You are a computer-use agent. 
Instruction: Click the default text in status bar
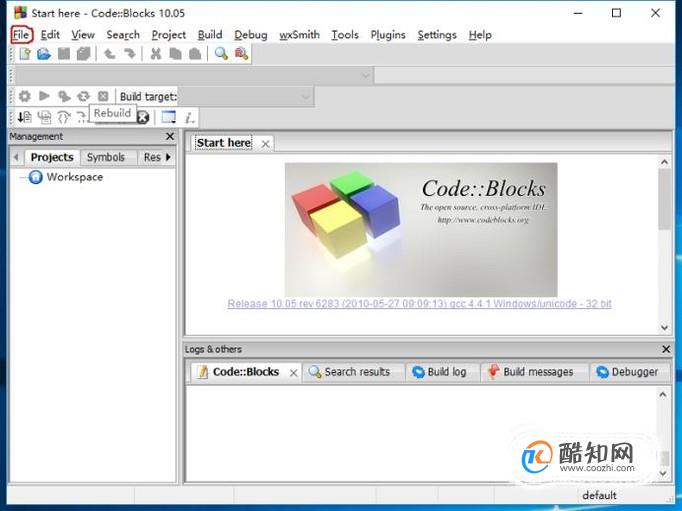pos(599,495)
